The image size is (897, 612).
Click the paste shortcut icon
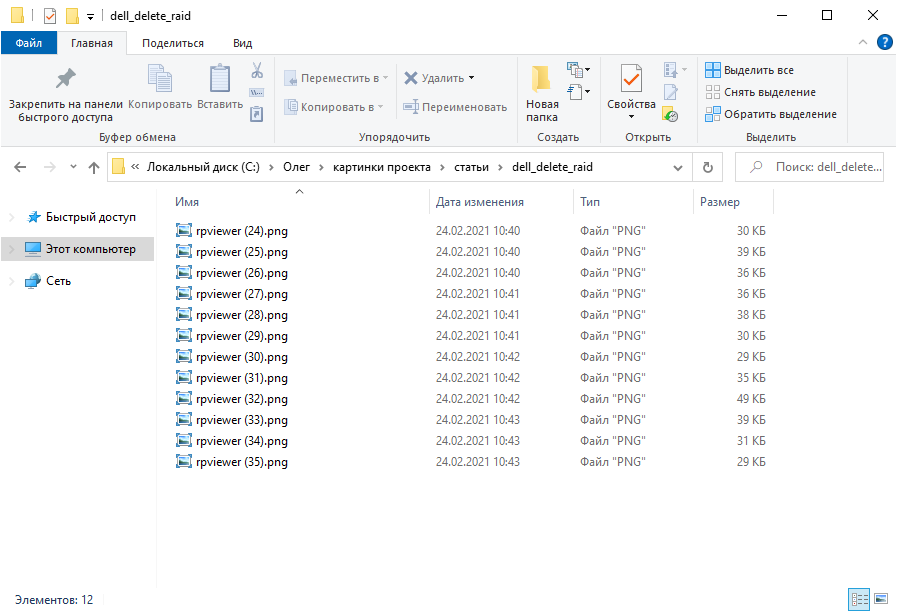[x=257, y=114]
